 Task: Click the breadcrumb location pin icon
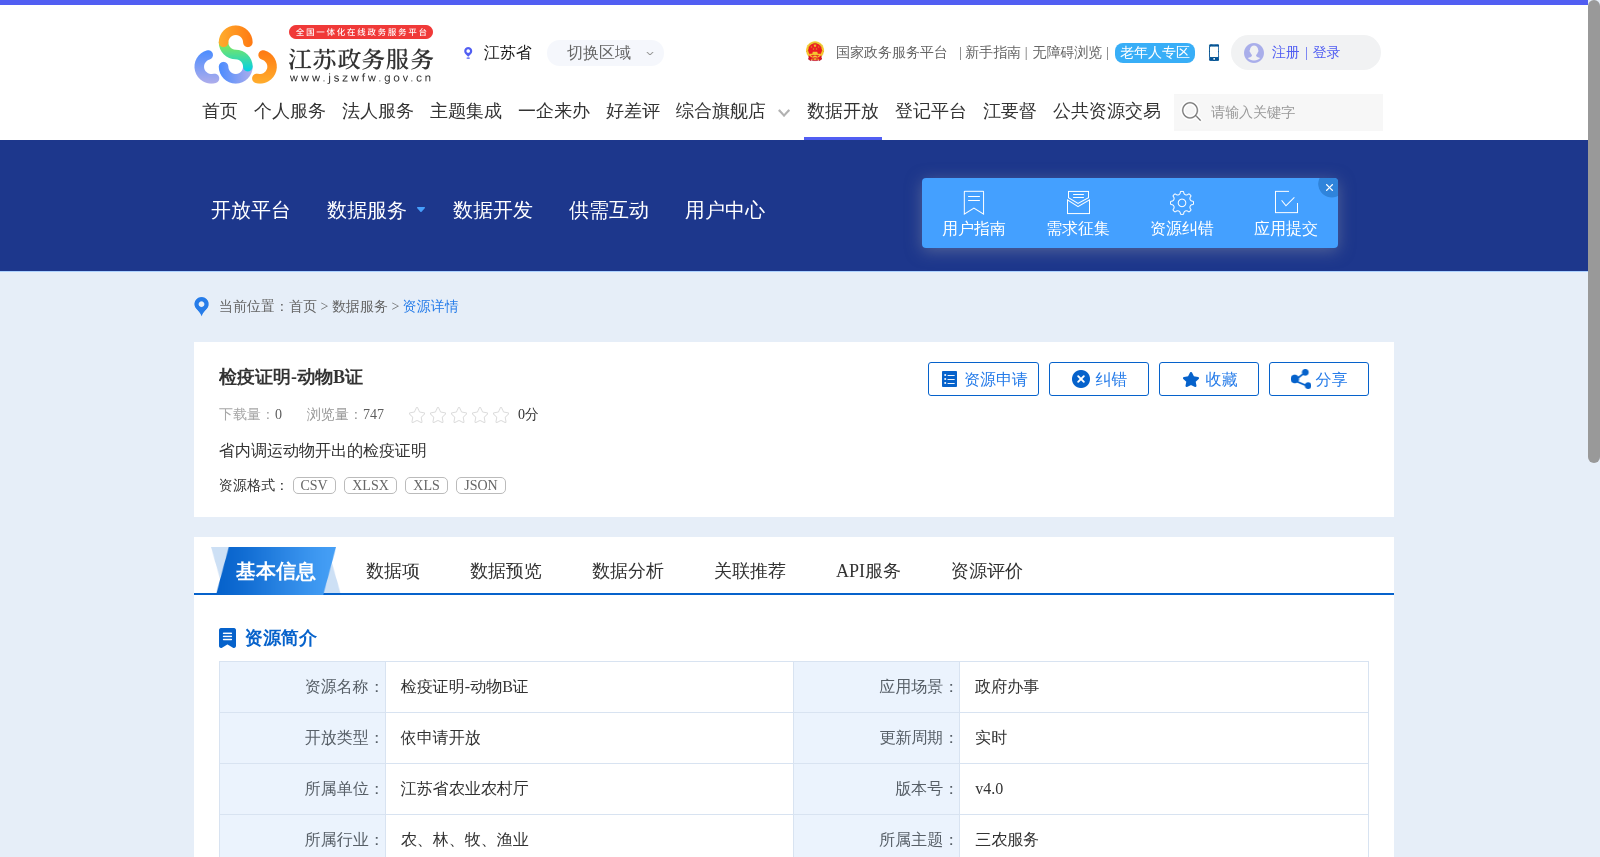(201, 306)
